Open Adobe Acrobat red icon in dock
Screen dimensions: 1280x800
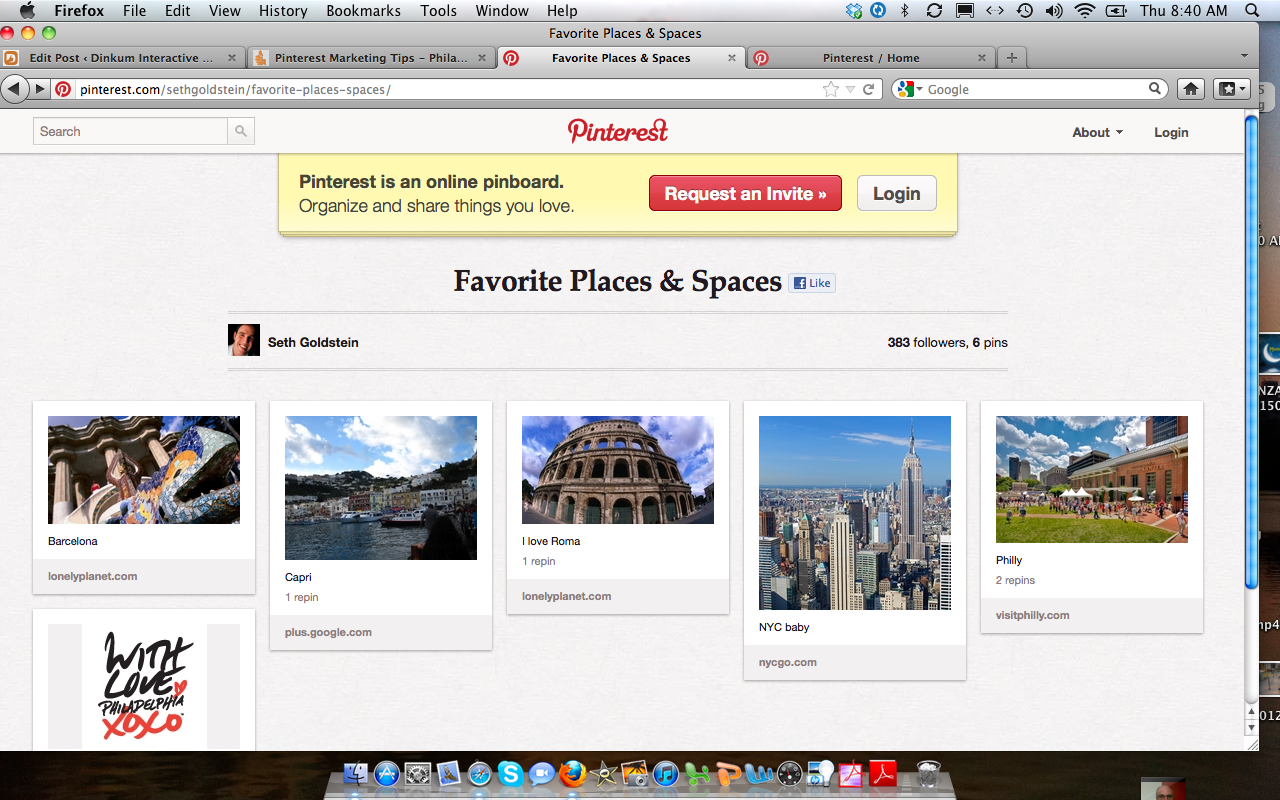tap(884, 773)
